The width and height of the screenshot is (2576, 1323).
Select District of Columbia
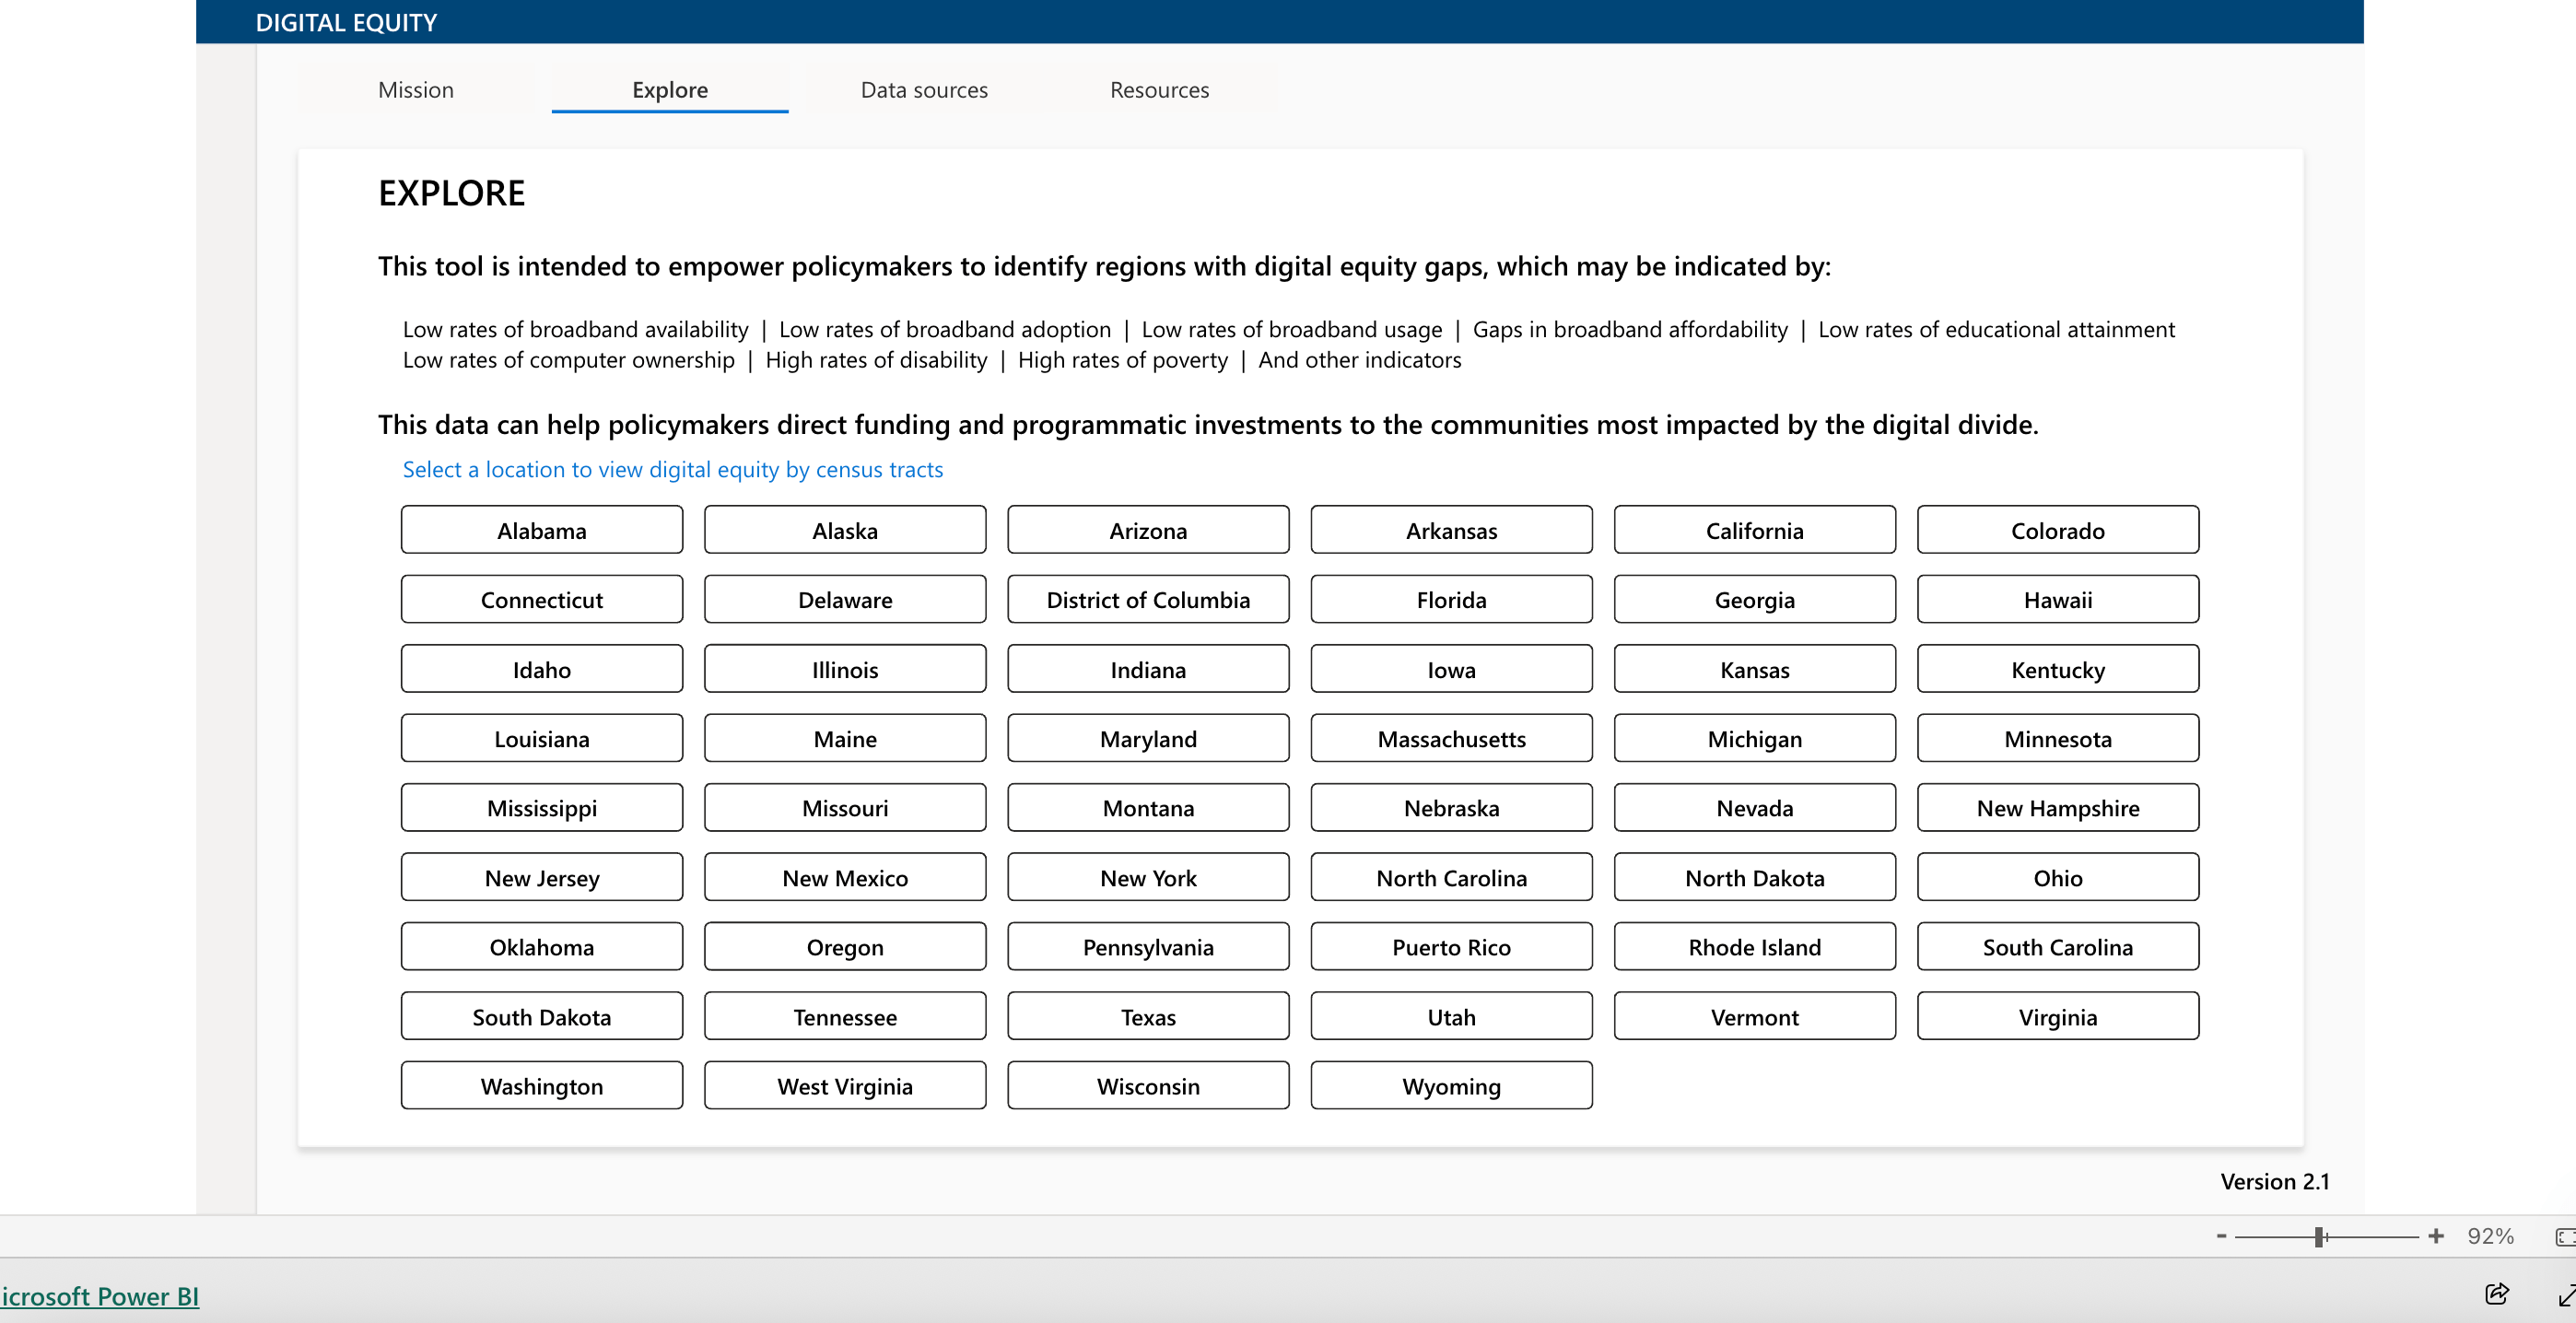pos(1148,599)
